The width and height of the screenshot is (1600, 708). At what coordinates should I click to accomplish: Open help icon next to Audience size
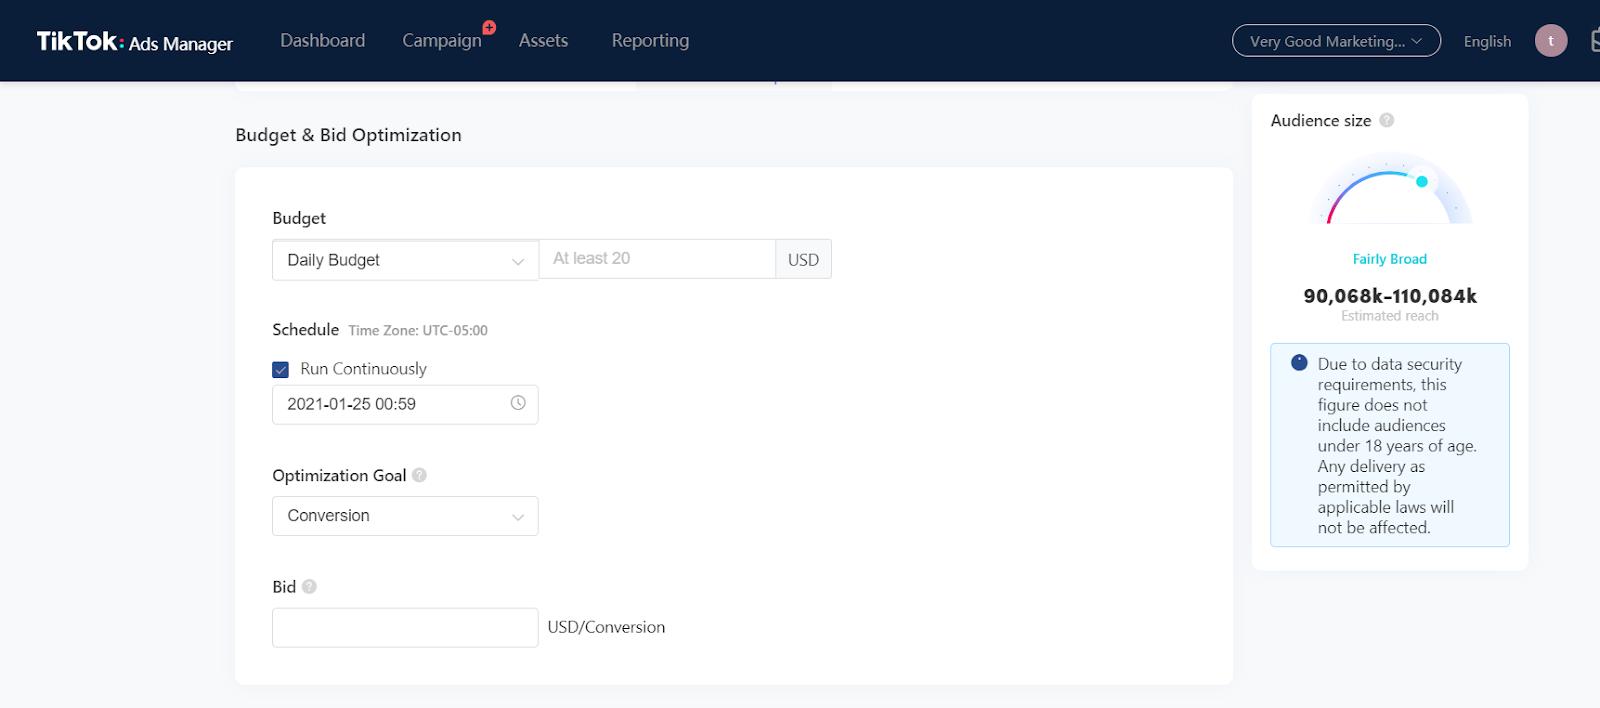[1386, 120]
